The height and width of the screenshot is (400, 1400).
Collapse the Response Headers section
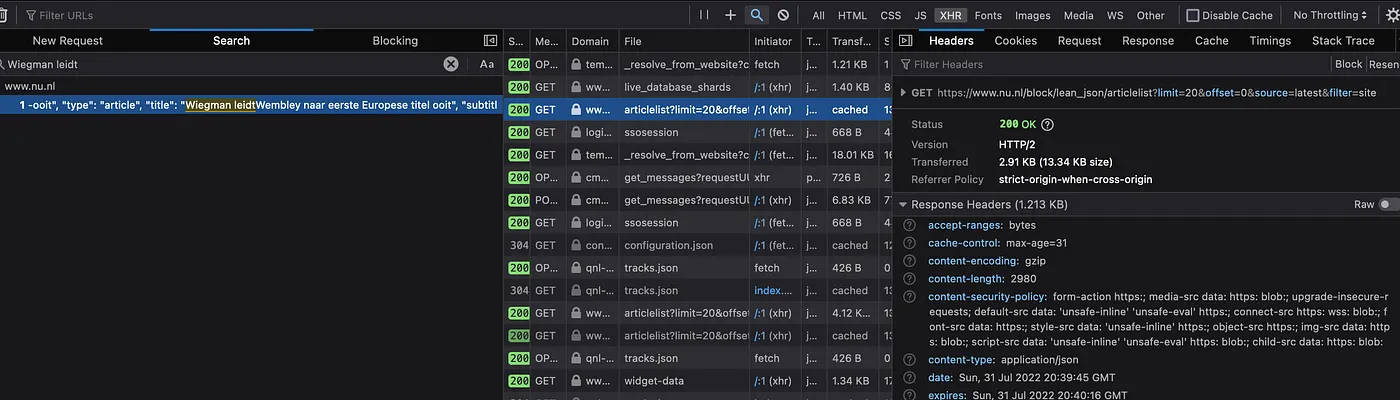[x=903, y=205]
